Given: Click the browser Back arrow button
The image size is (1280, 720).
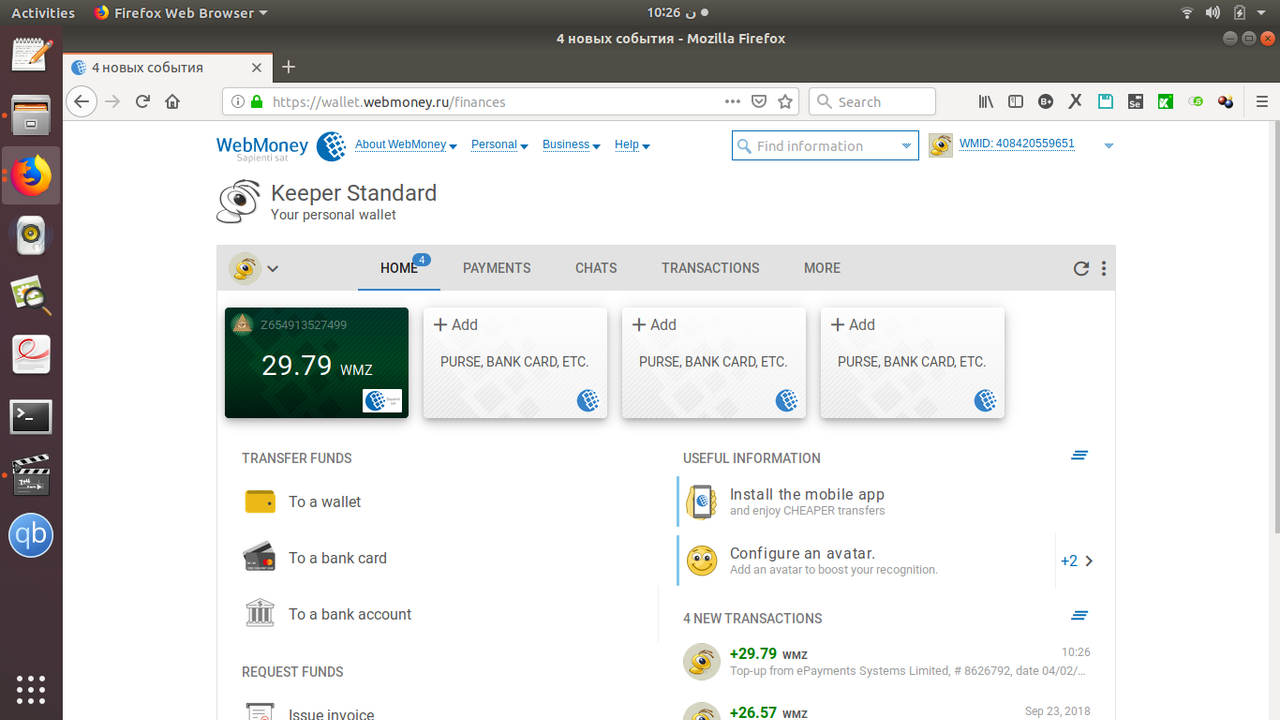Looking at the screenshot, I should pos(82,101).
